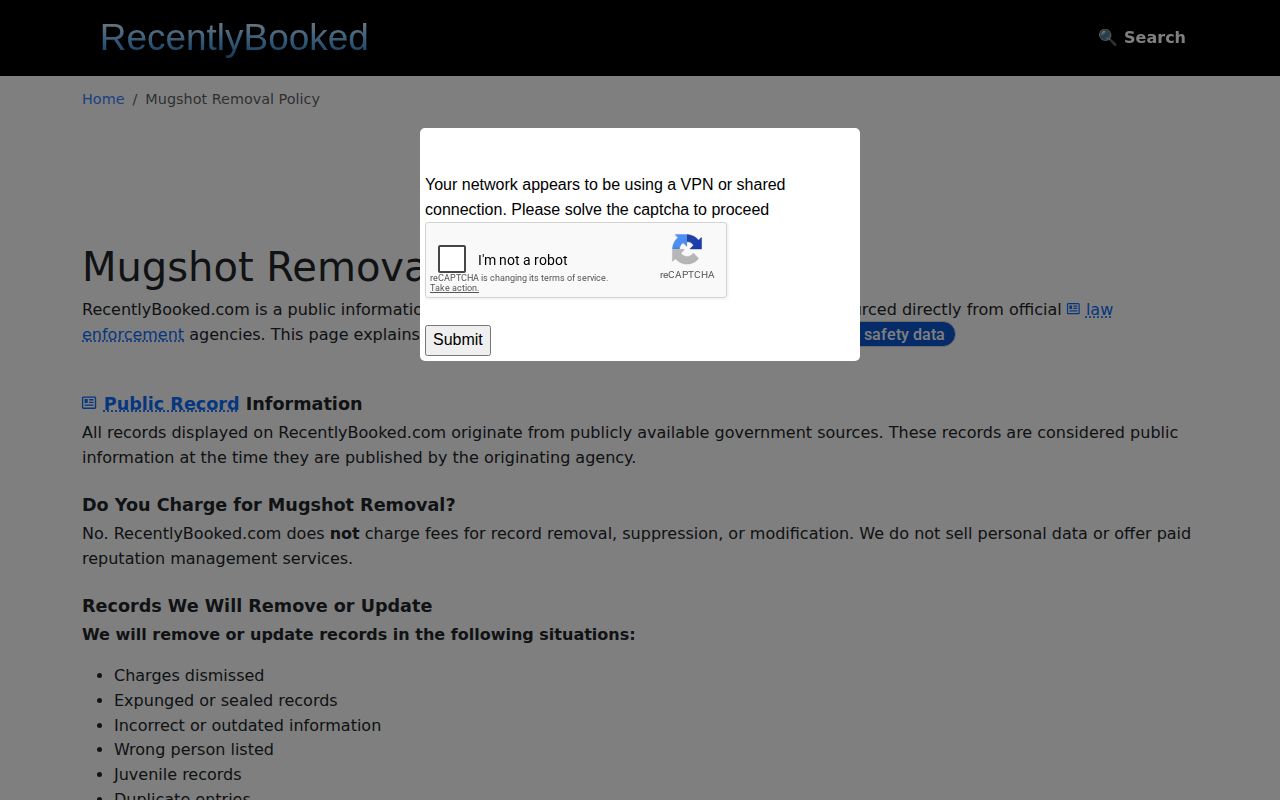Click the RecentlyBooked site logo

pos(234,38)
